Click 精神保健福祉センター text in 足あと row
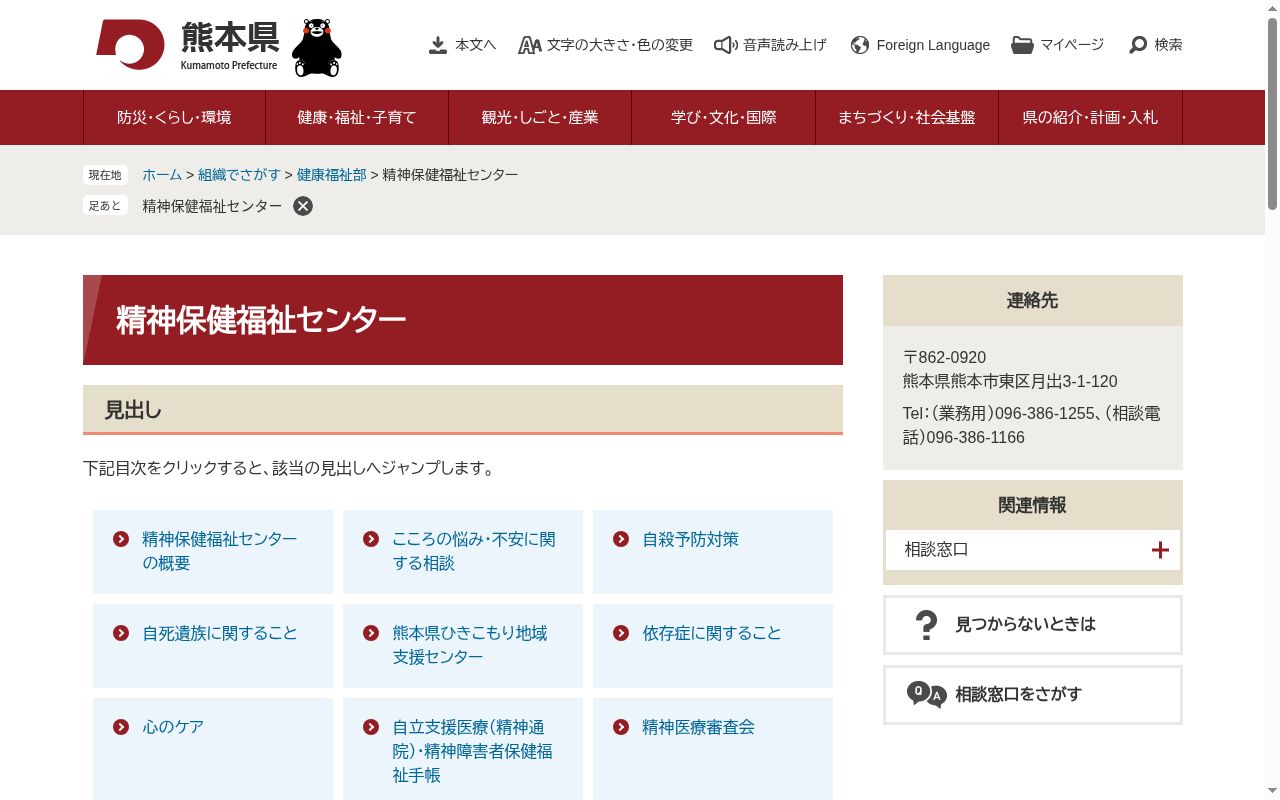Viewport: 1280px width, 800px height. click(x=212, y=206)
